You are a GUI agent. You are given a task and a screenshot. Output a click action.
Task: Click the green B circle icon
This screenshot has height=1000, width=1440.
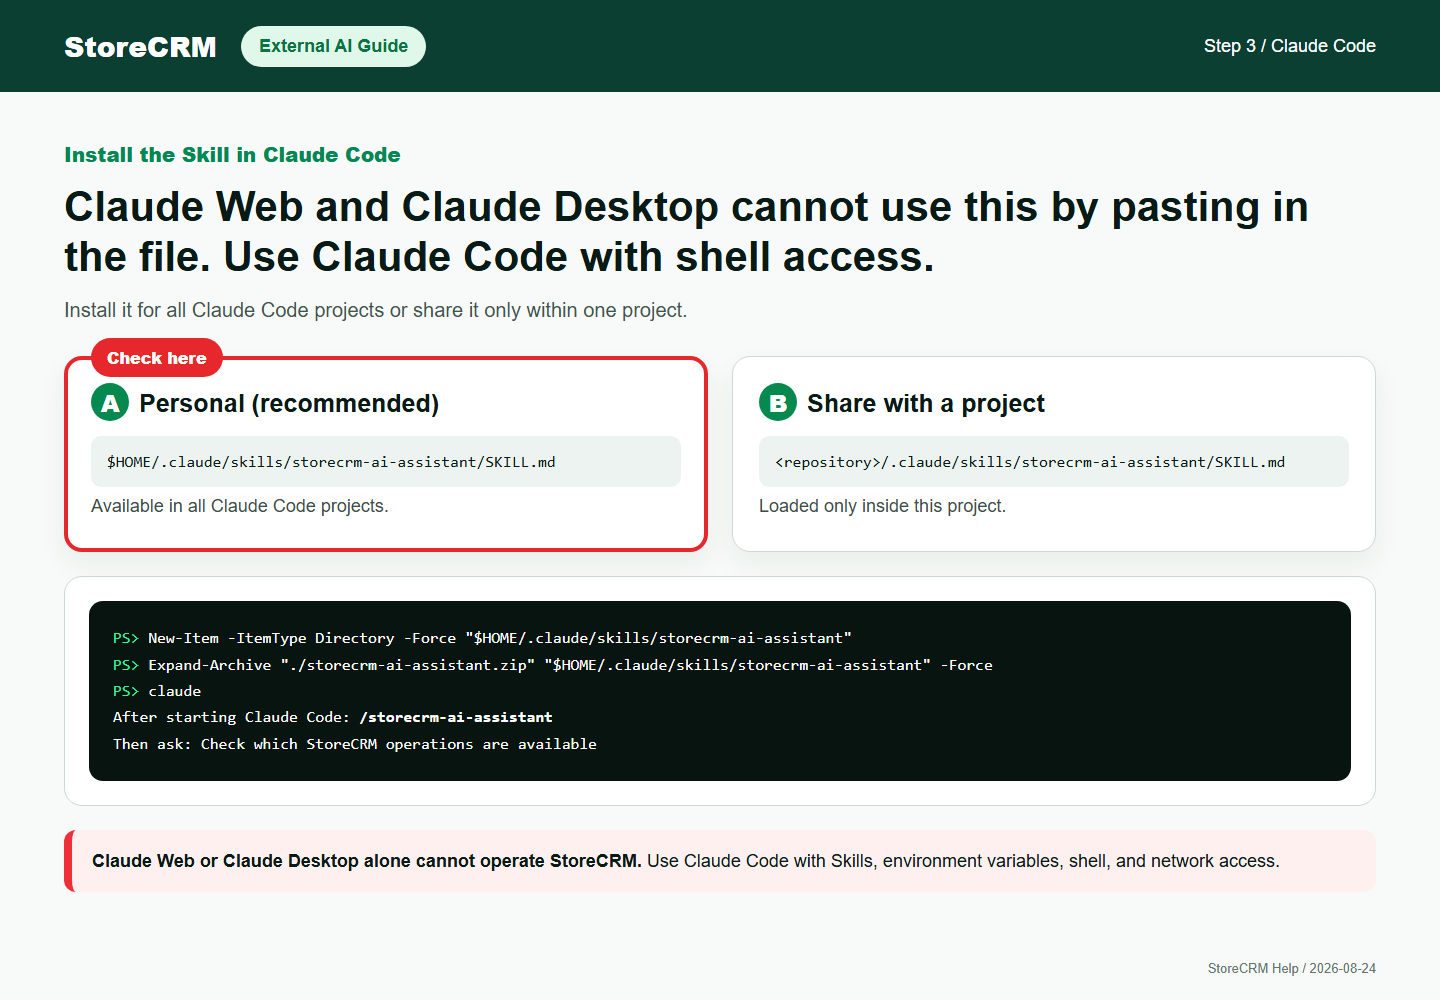pos(778,403)
